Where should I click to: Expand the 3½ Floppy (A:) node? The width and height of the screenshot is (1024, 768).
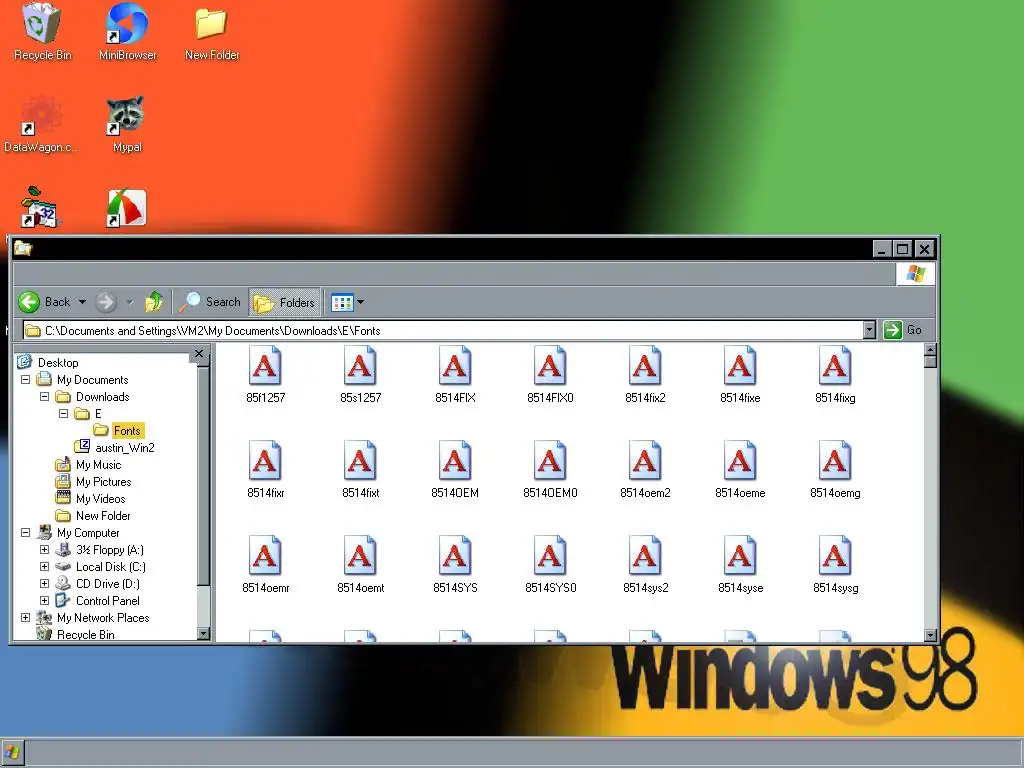(44, 549)
